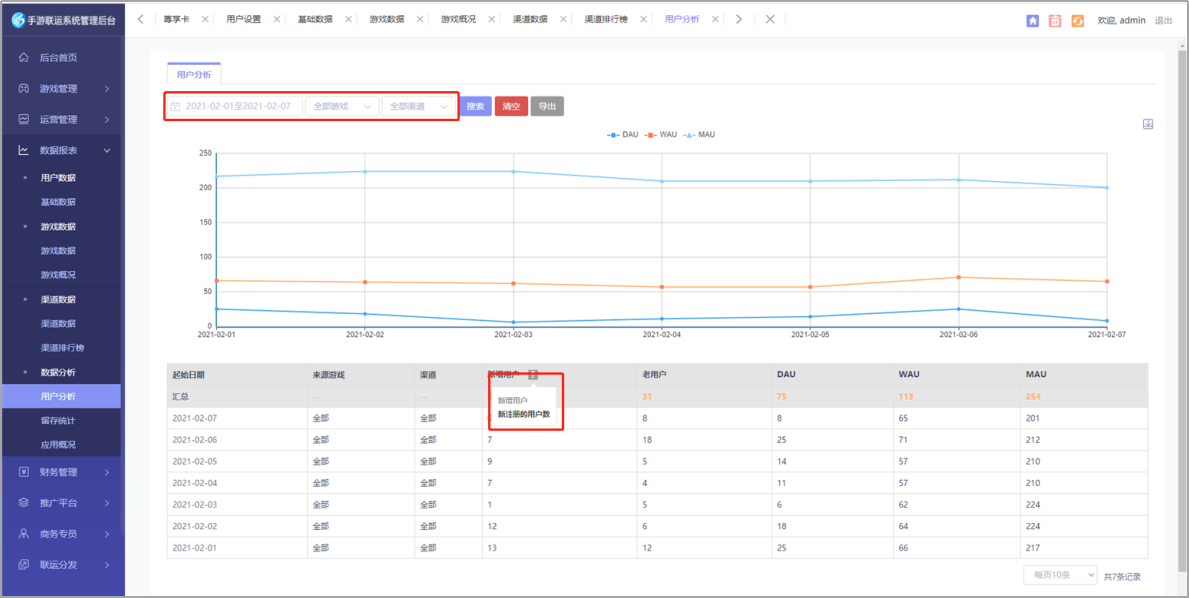
Task: Close the active 用户分析 tab in tab bar
Action: [x=714, y=20]
